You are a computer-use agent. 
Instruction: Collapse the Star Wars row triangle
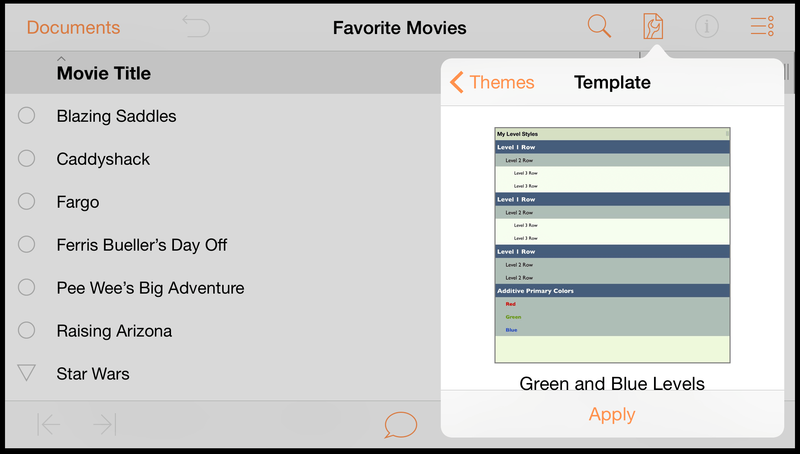27,373
